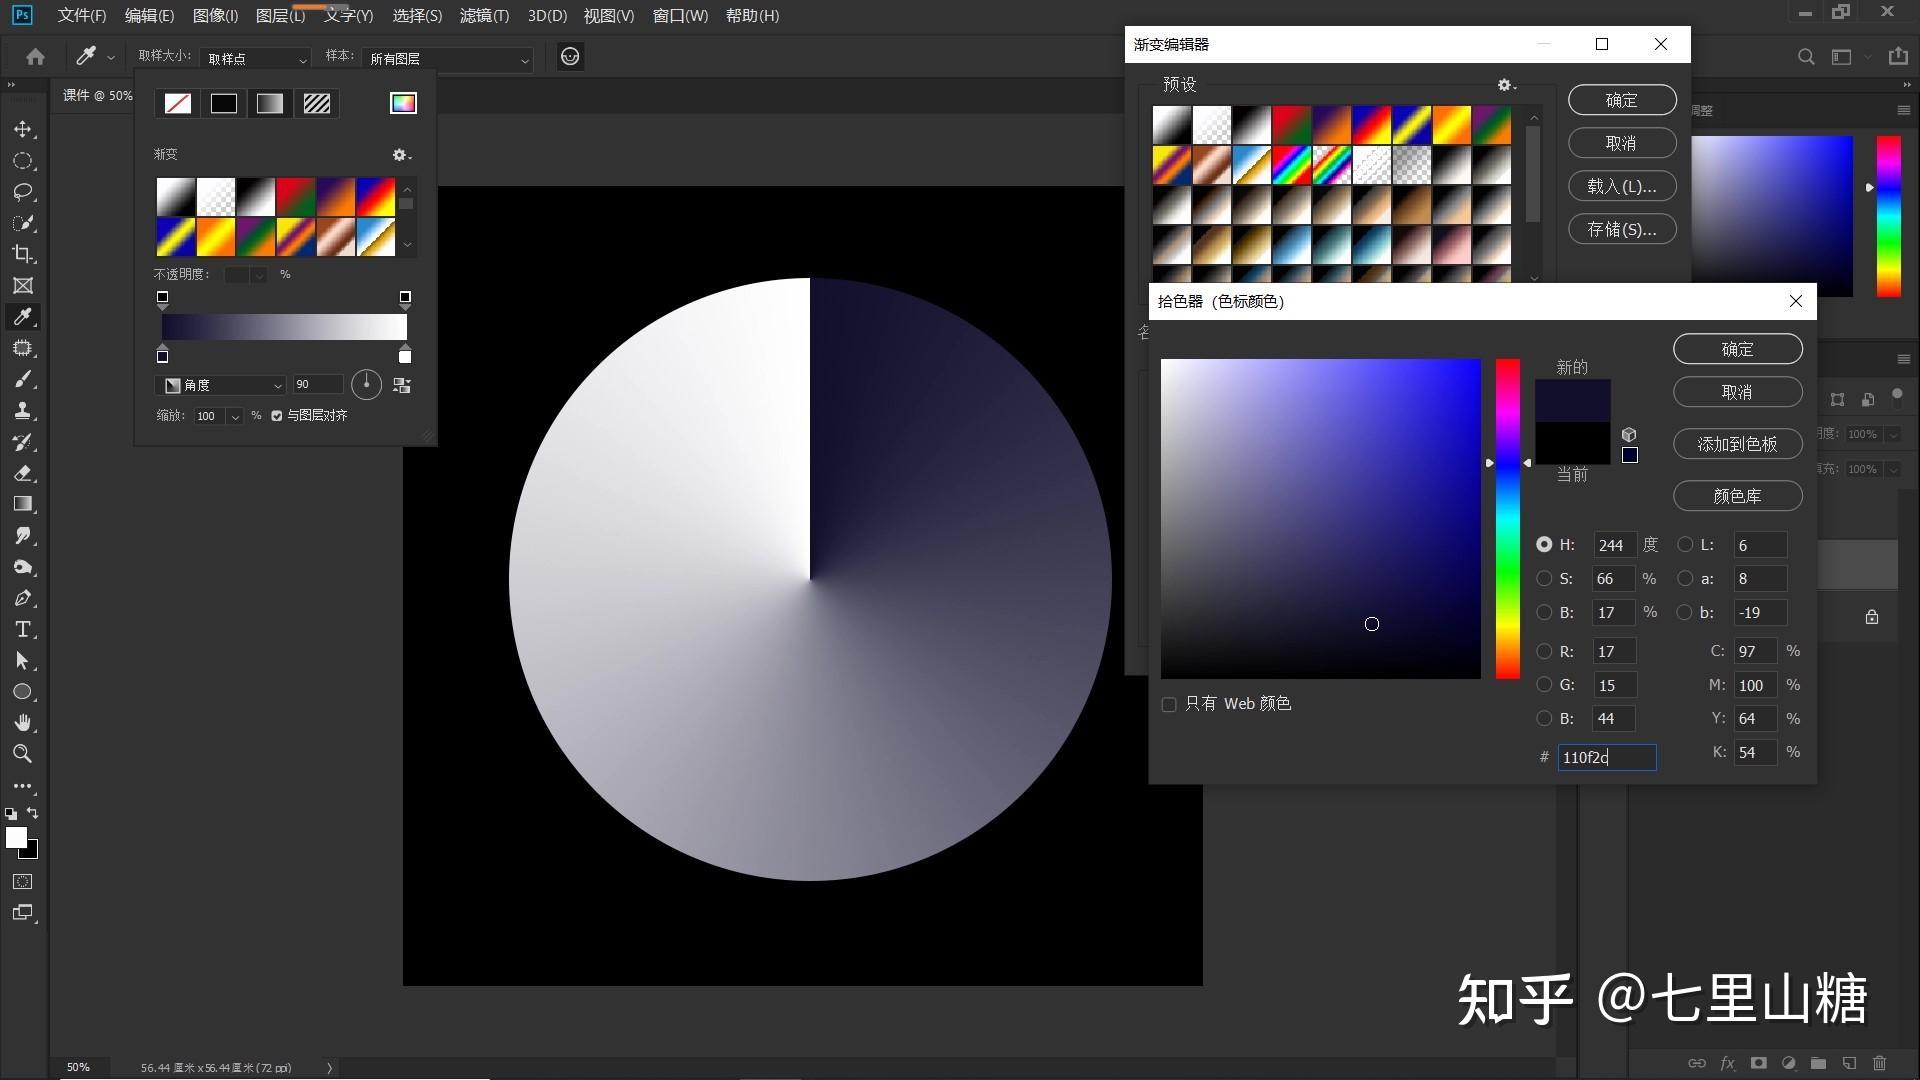
Task: Click gradient angle value field
Action: point(317,385)
